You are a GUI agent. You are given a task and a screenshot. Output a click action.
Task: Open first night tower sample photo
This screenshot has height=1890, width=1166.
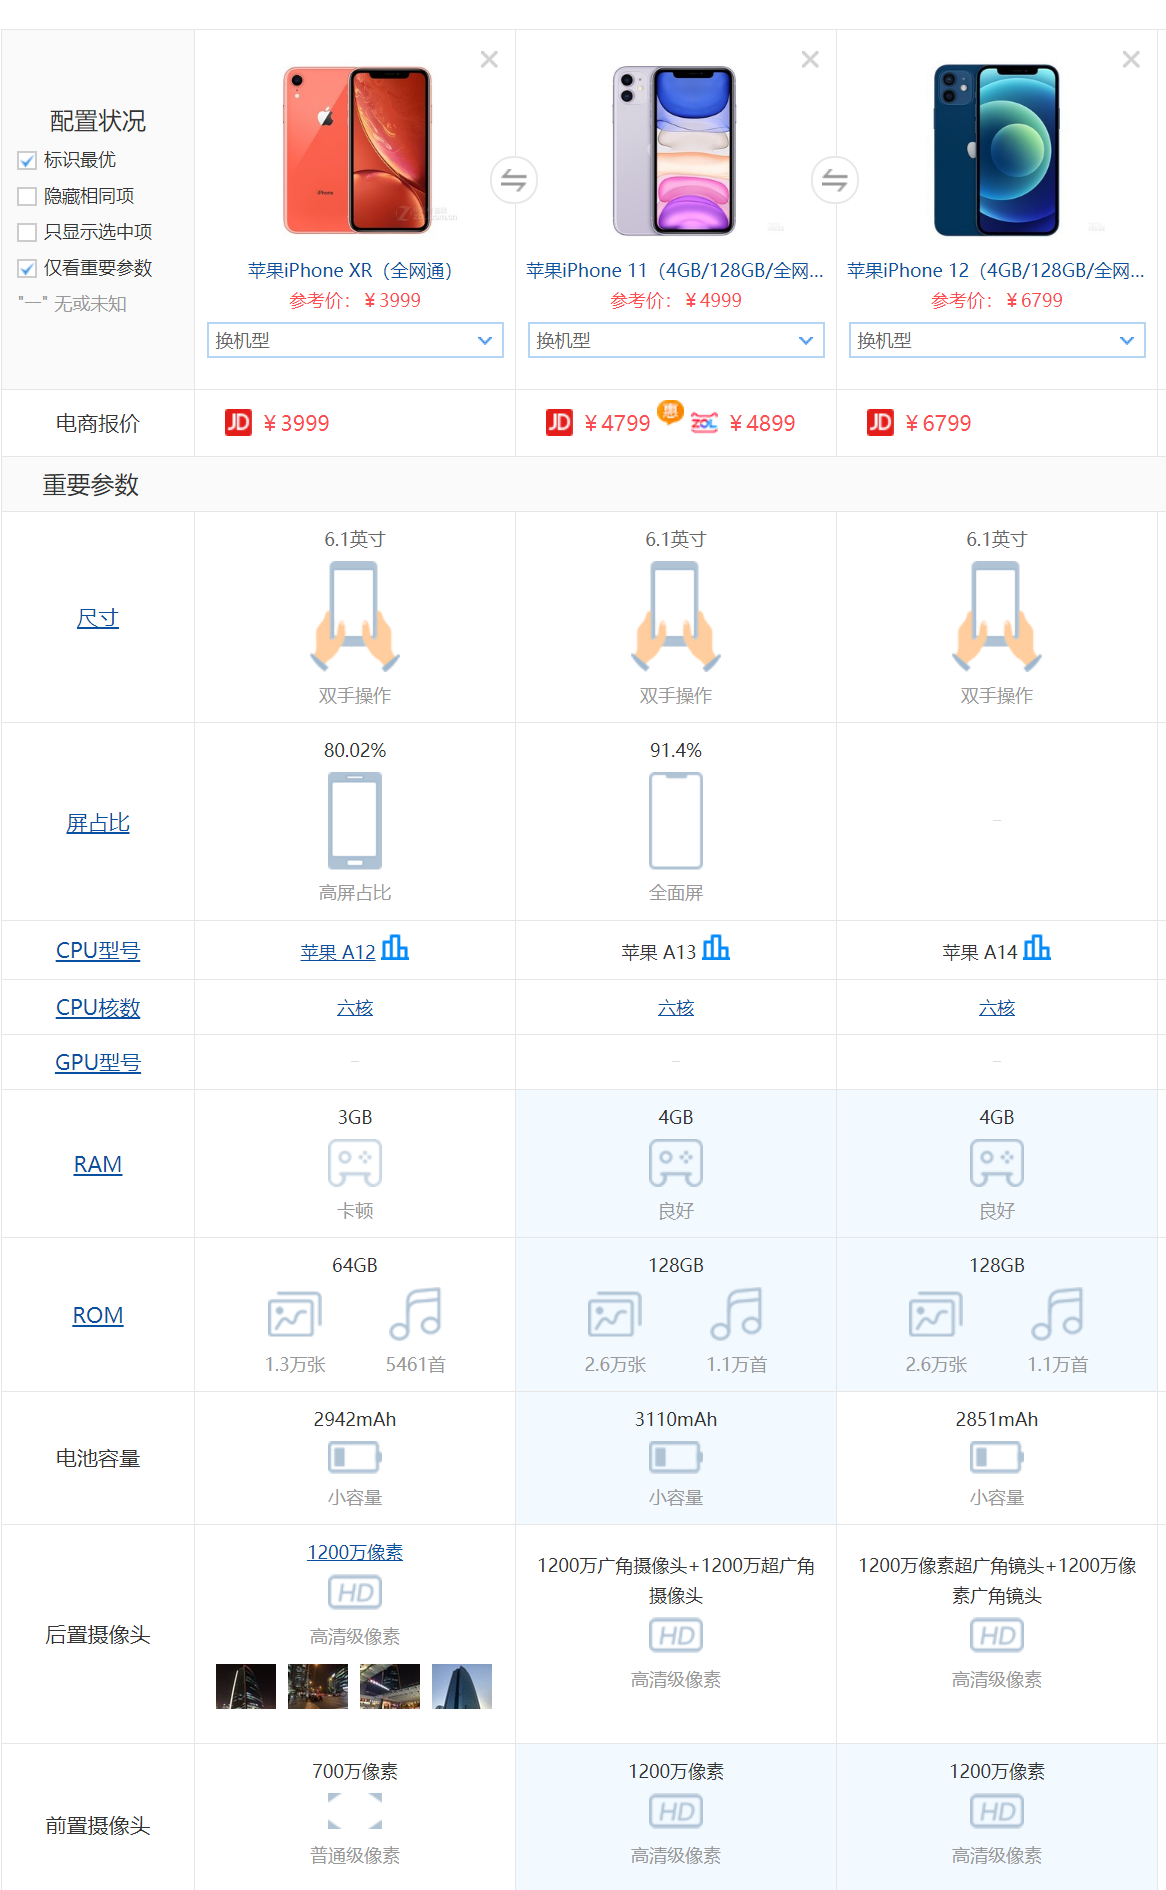click(246, 1686)
